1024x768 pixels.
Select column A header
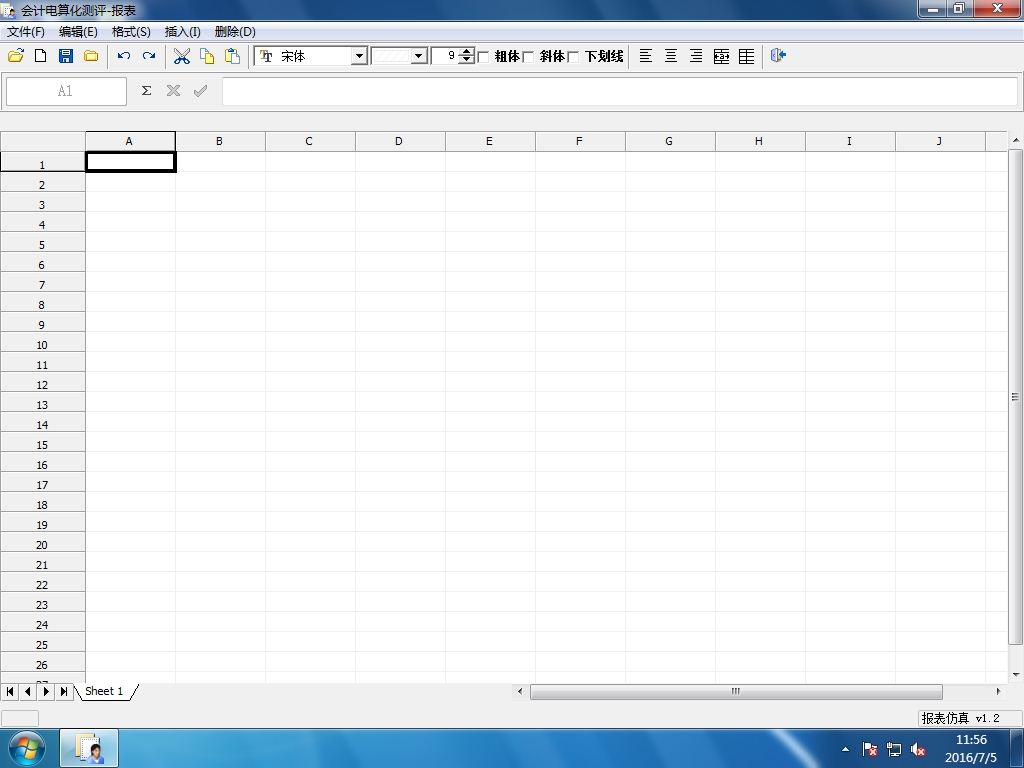(130, 141)
